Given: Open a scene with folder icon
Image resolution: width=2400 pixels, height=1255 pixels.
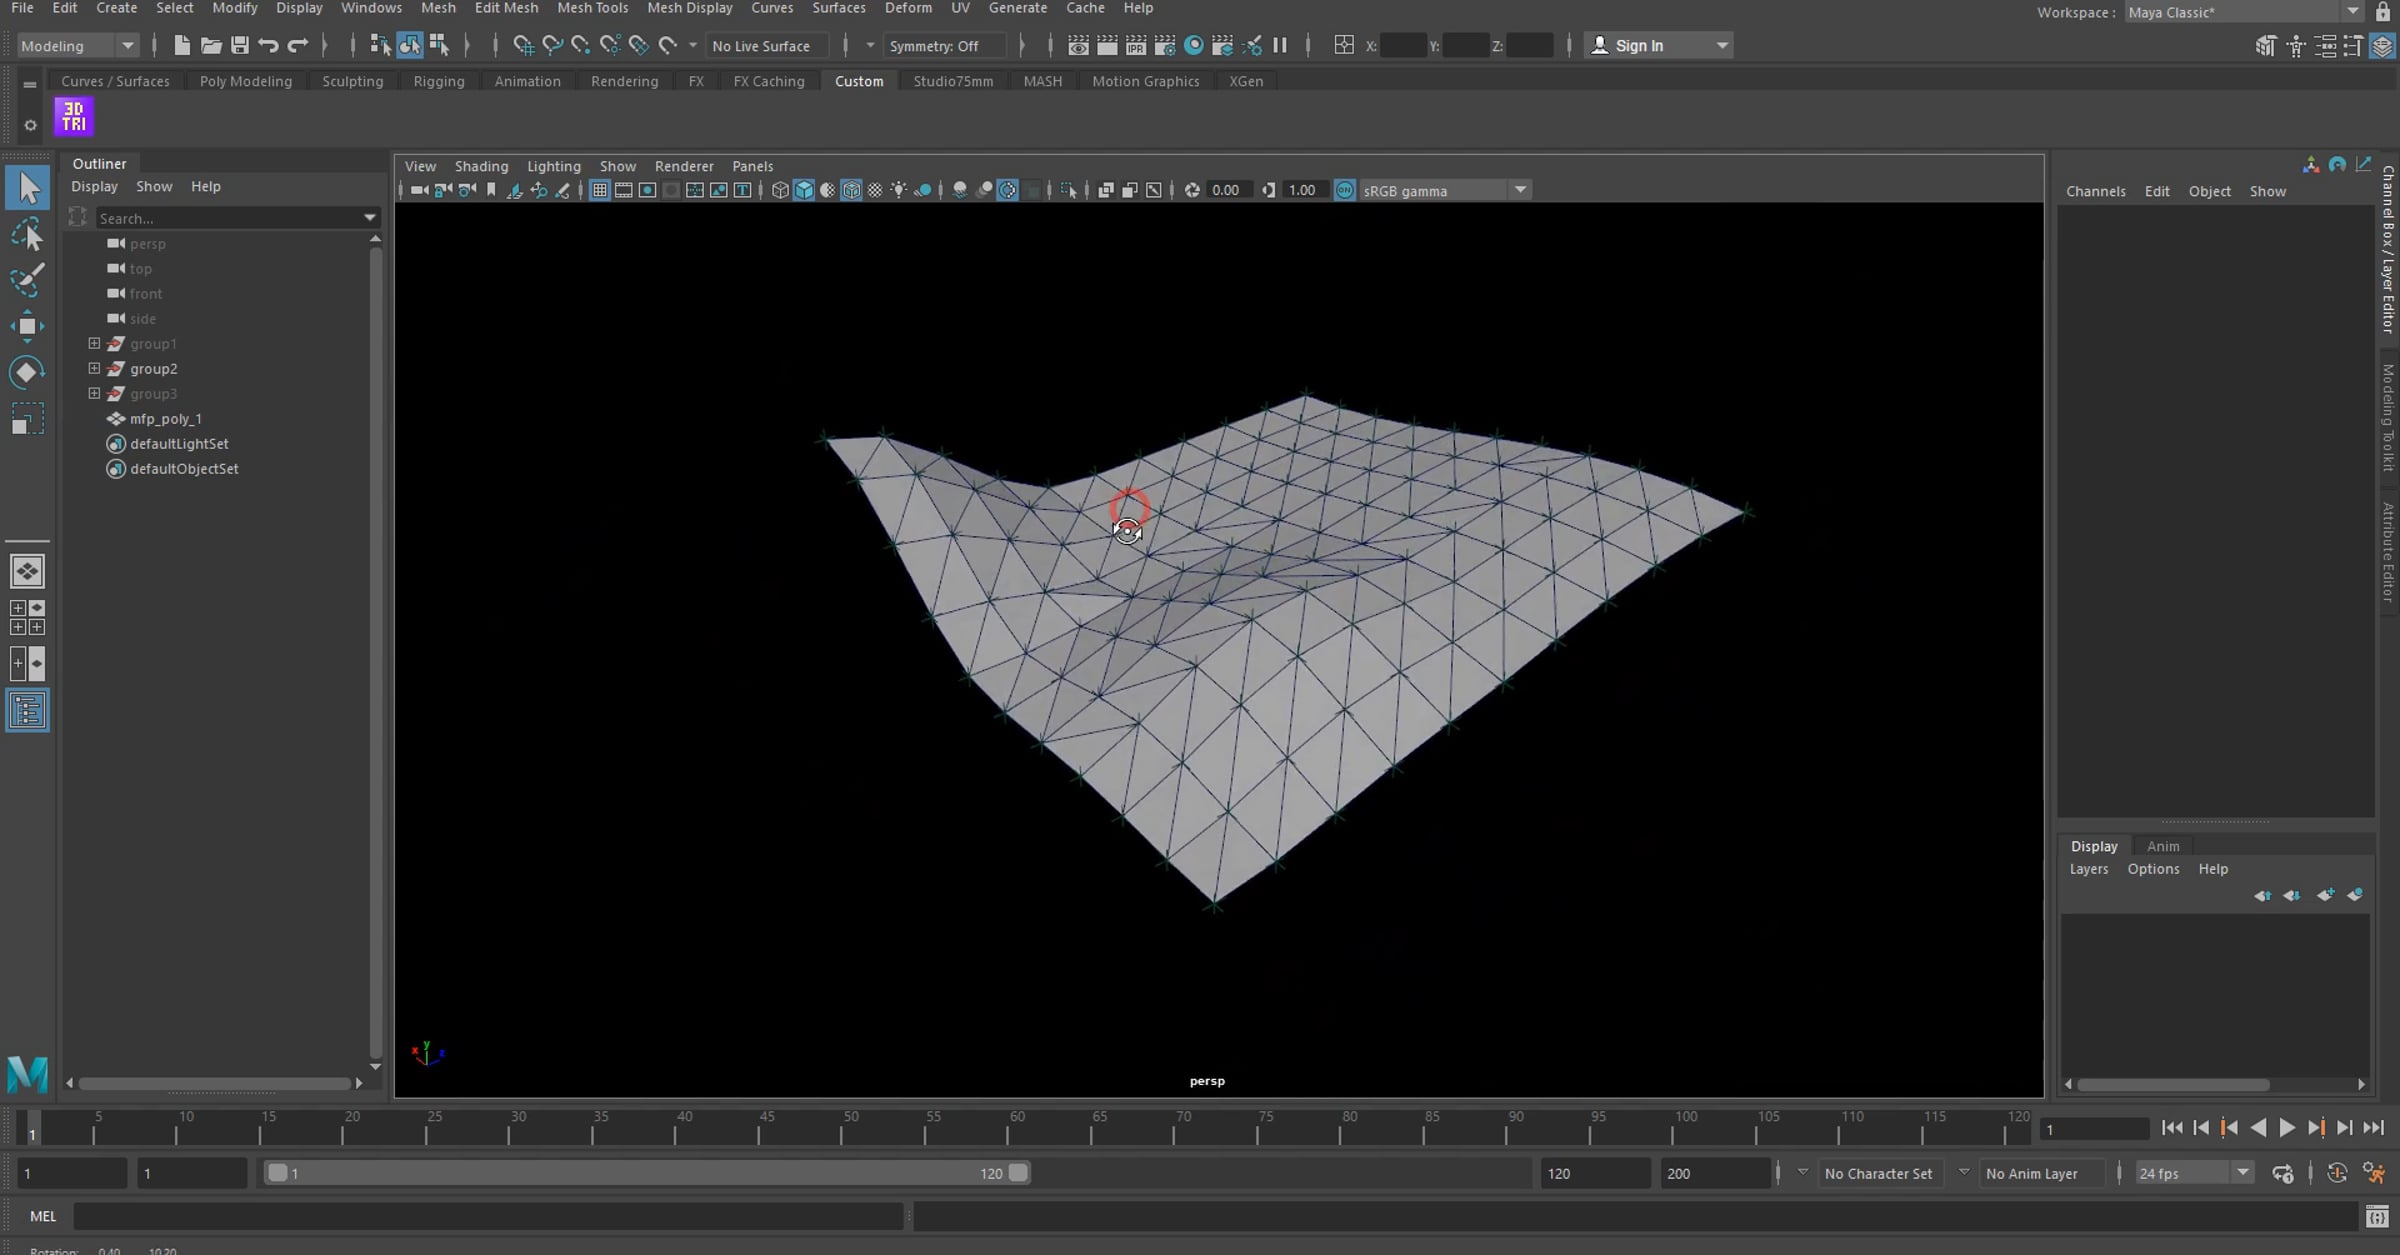Looking at the screenshot, I should [210, 45].
